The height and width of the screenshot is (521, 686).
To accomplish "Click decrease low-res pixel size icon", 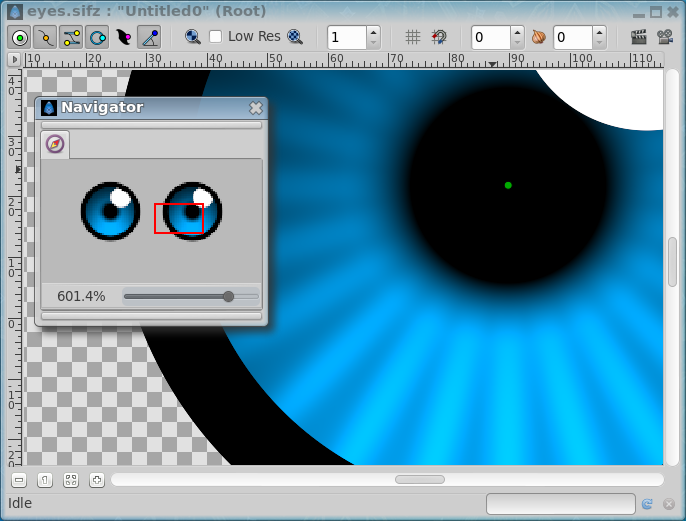I will pos(192,37).
